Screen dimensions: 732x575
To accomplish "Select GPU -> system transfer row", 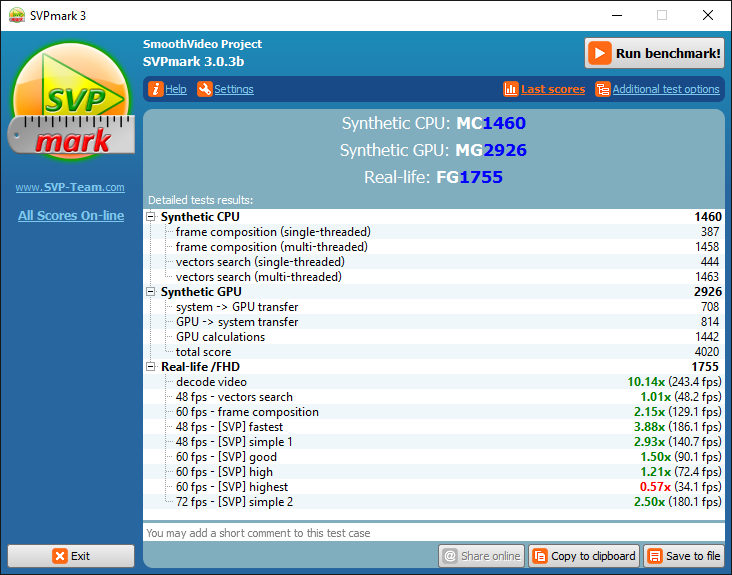I will [x=434, y=322].
